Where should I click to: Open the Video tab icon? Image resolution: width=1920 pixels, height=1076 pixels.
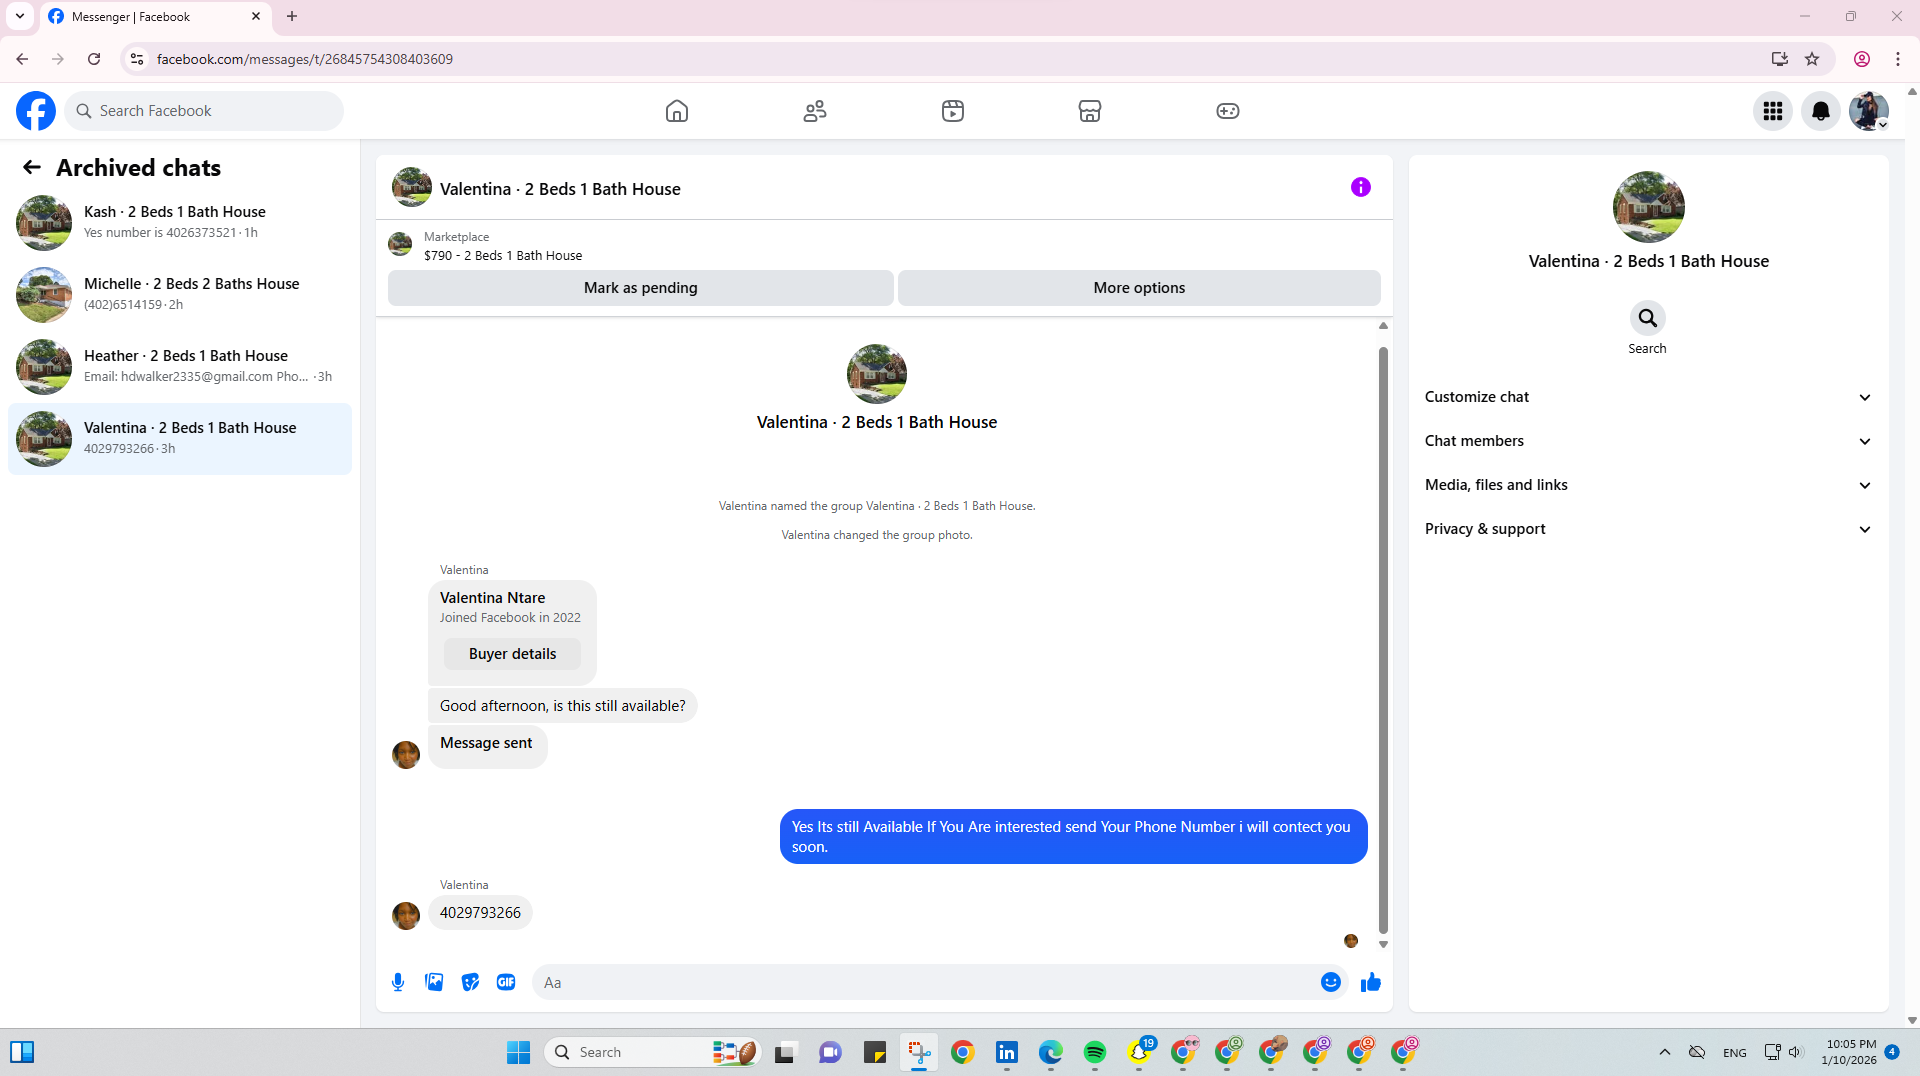click(953, 111)
